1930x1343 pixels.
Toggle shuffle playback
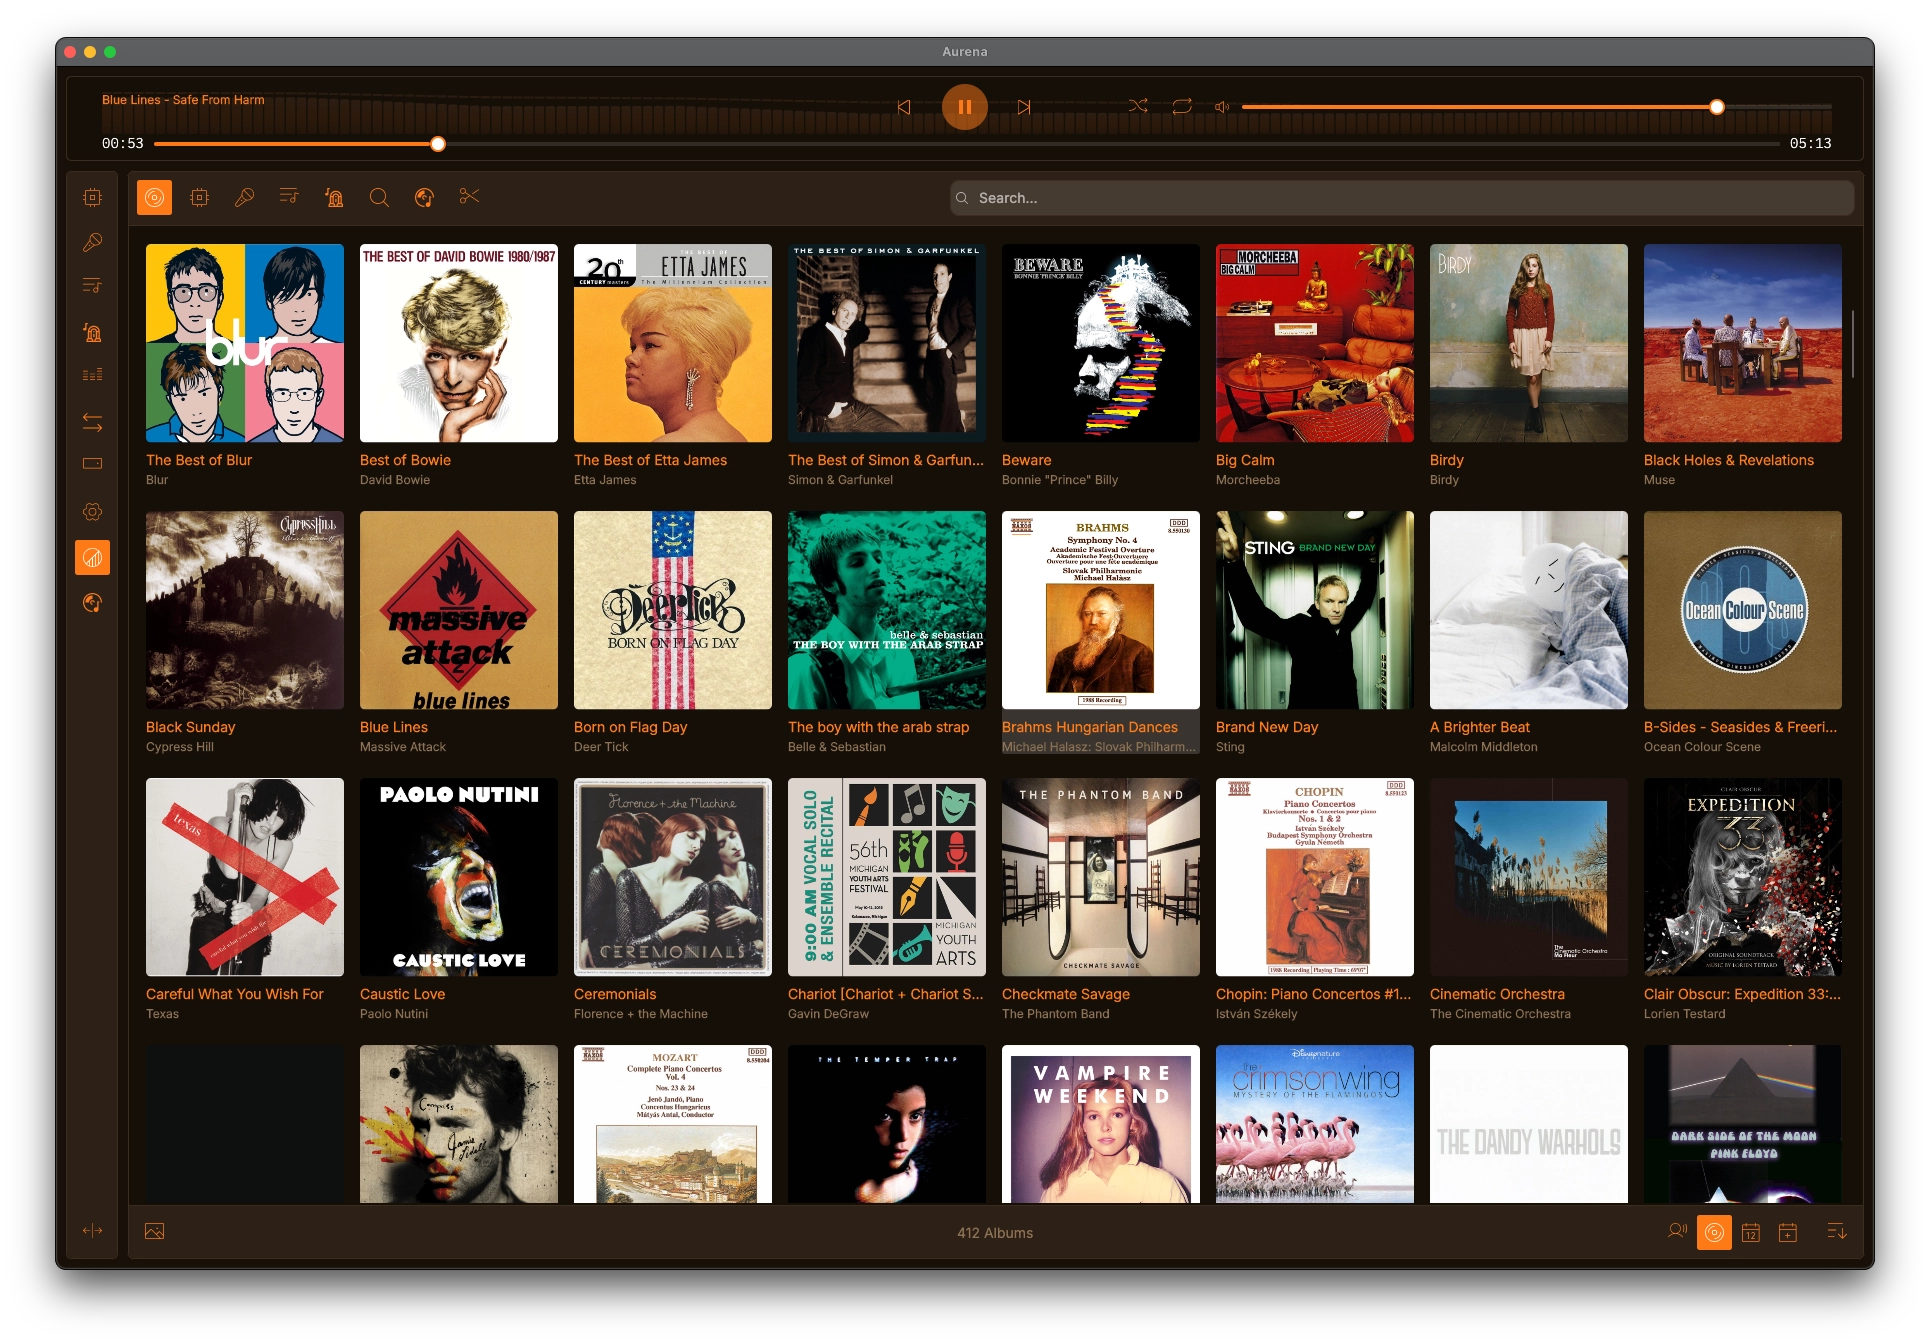1138,106
